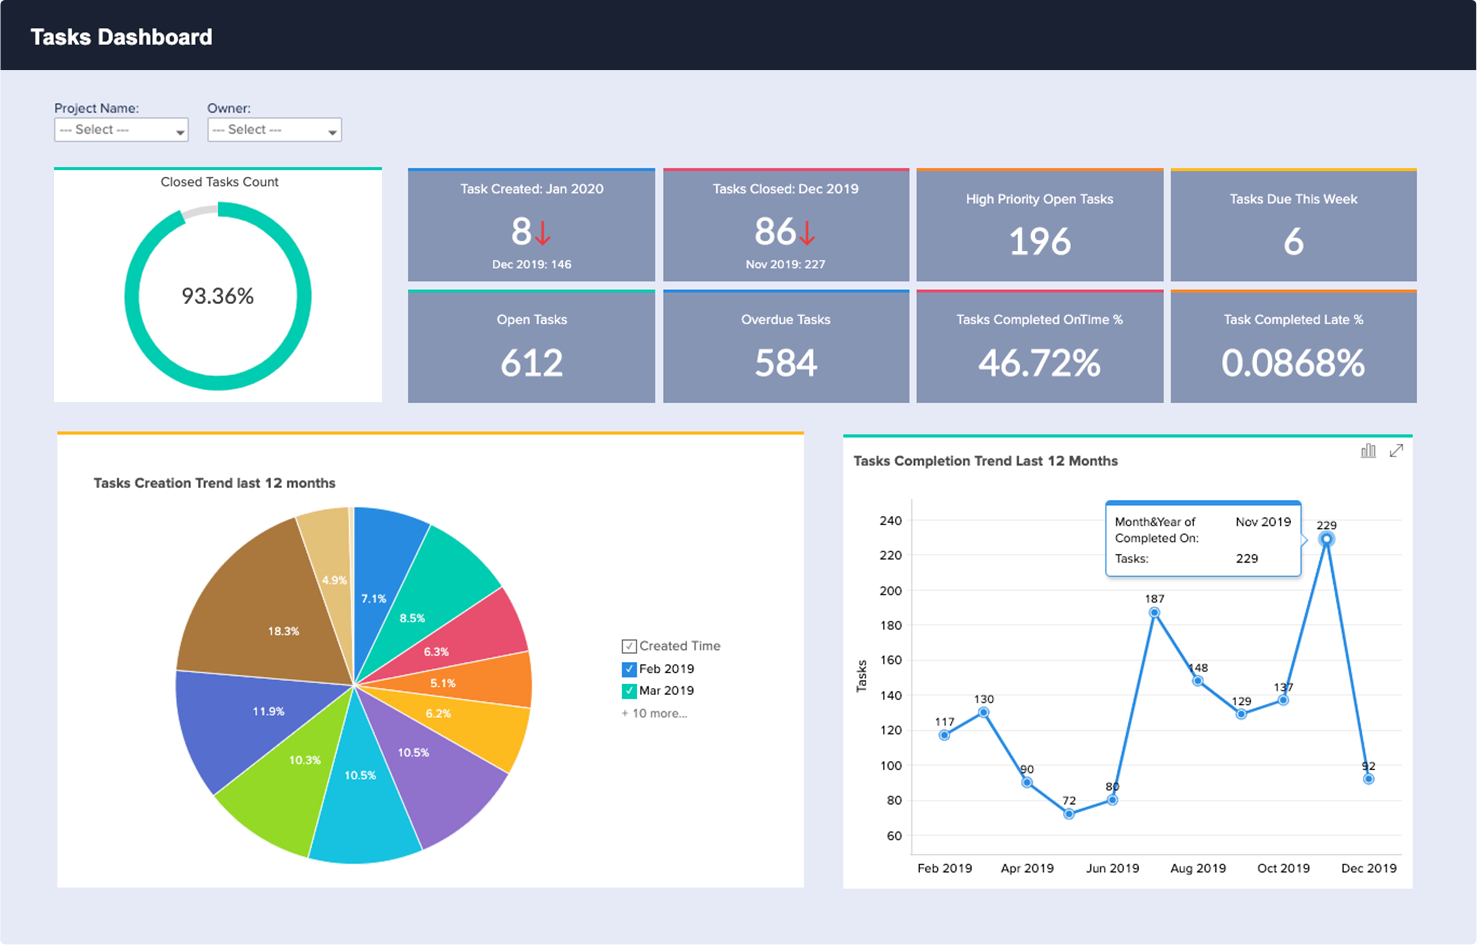The image size is (1477, 945).
Task: Uncheck the Feb 2019 legend checkbox
Action: 629,669
